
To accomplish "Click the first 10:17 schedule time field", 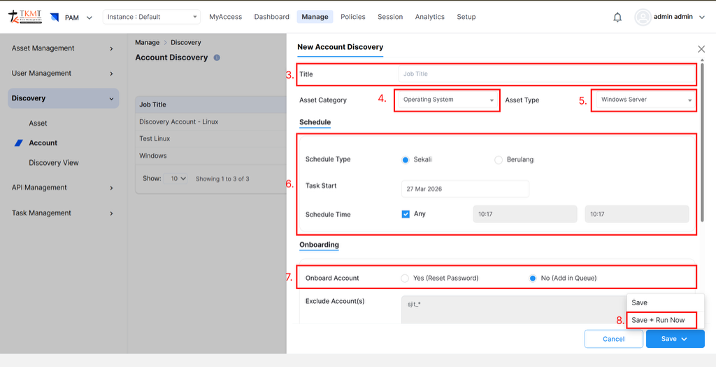I will [x=525, y=214].
